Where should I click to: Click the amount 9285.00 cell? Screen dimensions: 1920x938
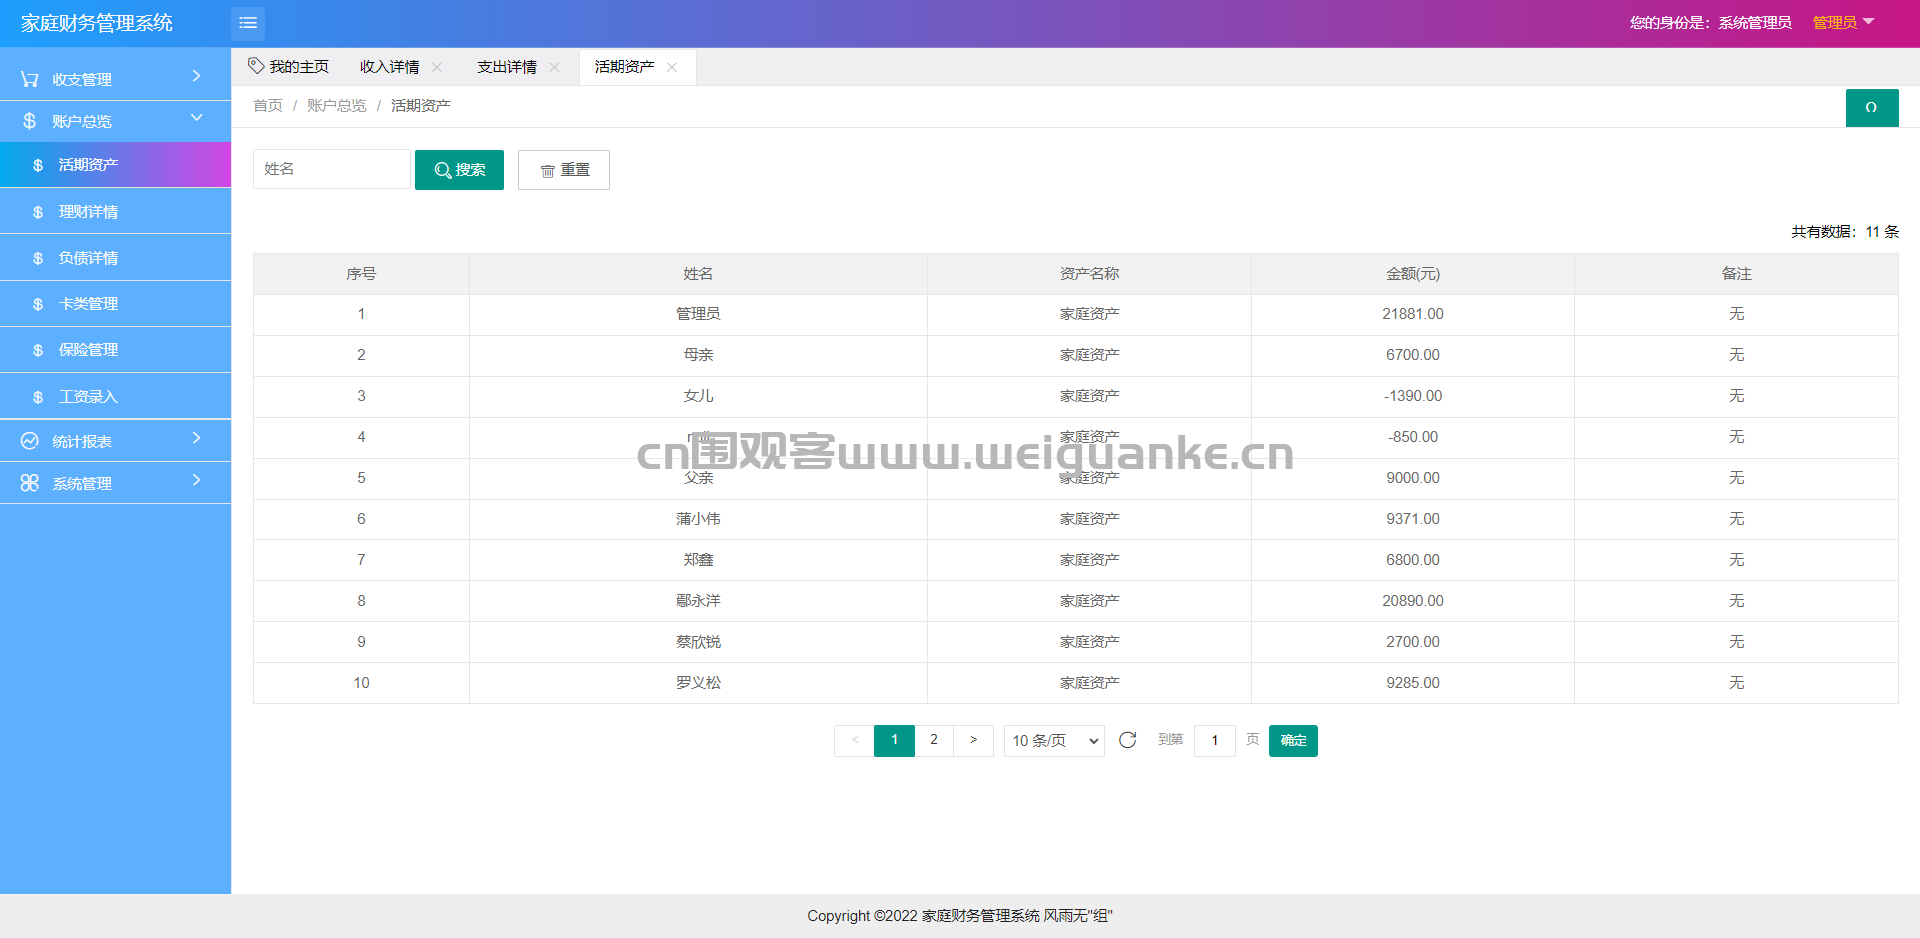tap(1413, 683)
